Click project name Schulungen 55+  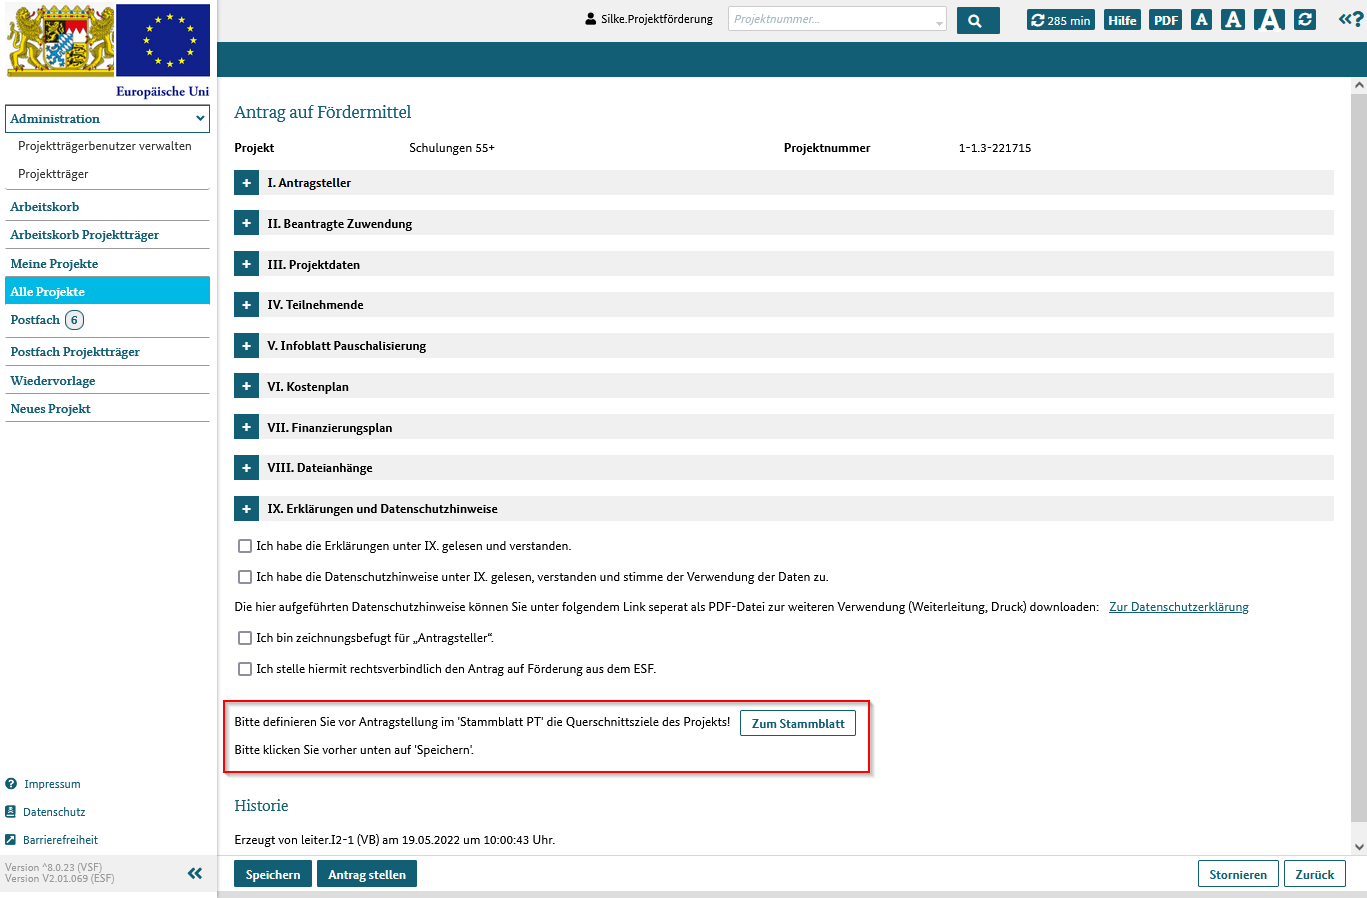452,148
